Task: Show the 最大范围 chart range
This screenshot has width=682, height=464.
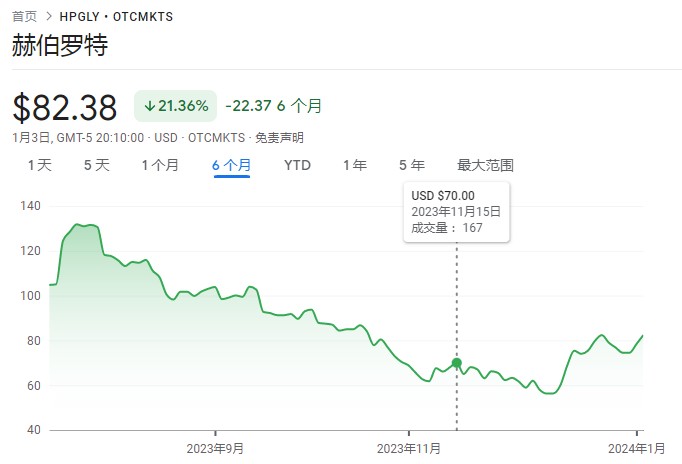Action: 485,165
